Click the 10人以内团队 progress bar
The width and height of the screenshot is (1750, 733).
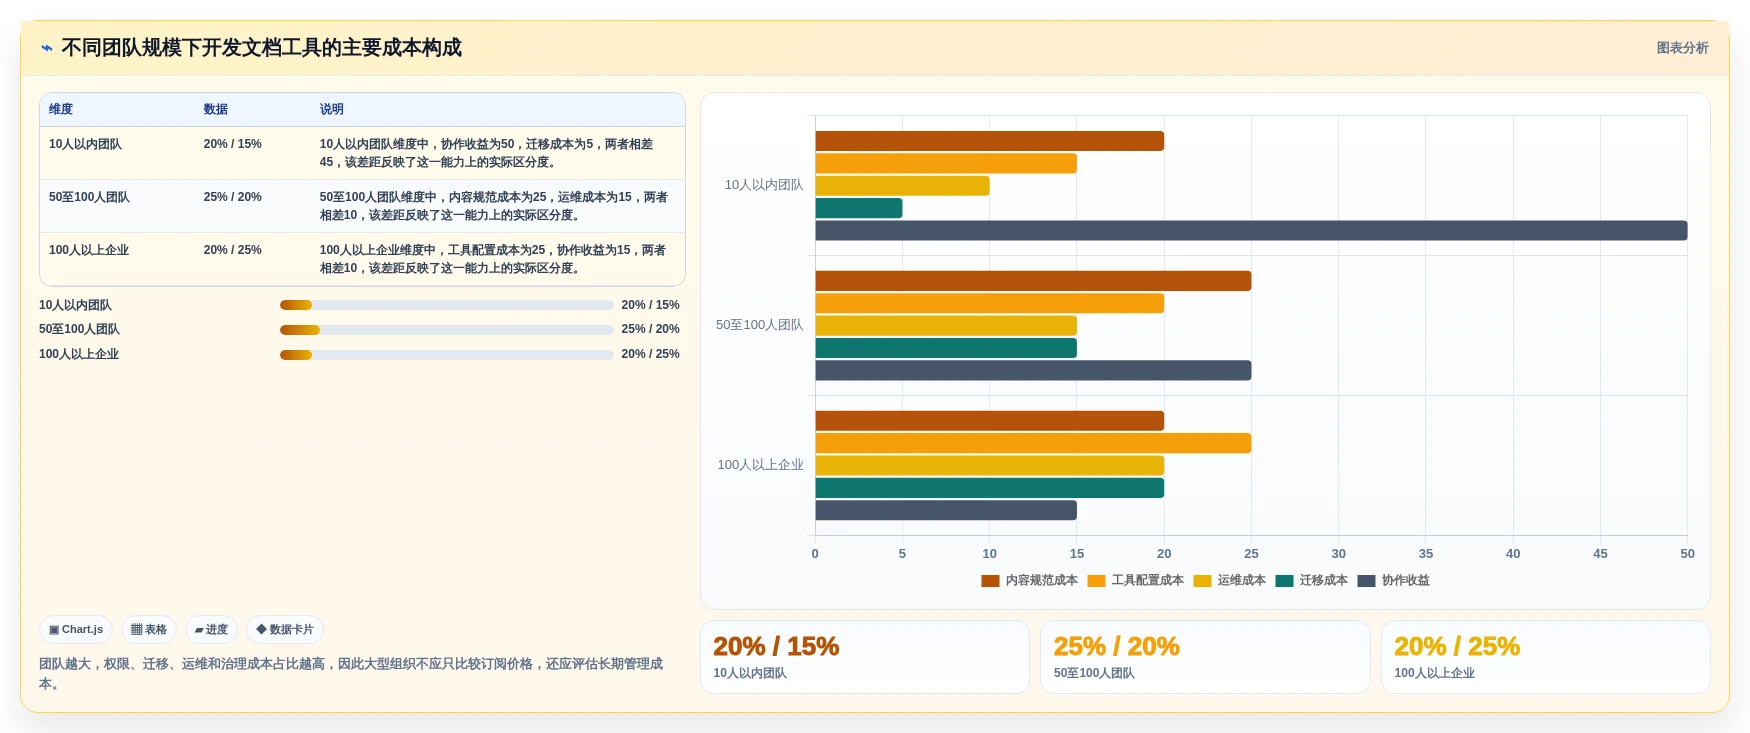(x=446, y=305)
